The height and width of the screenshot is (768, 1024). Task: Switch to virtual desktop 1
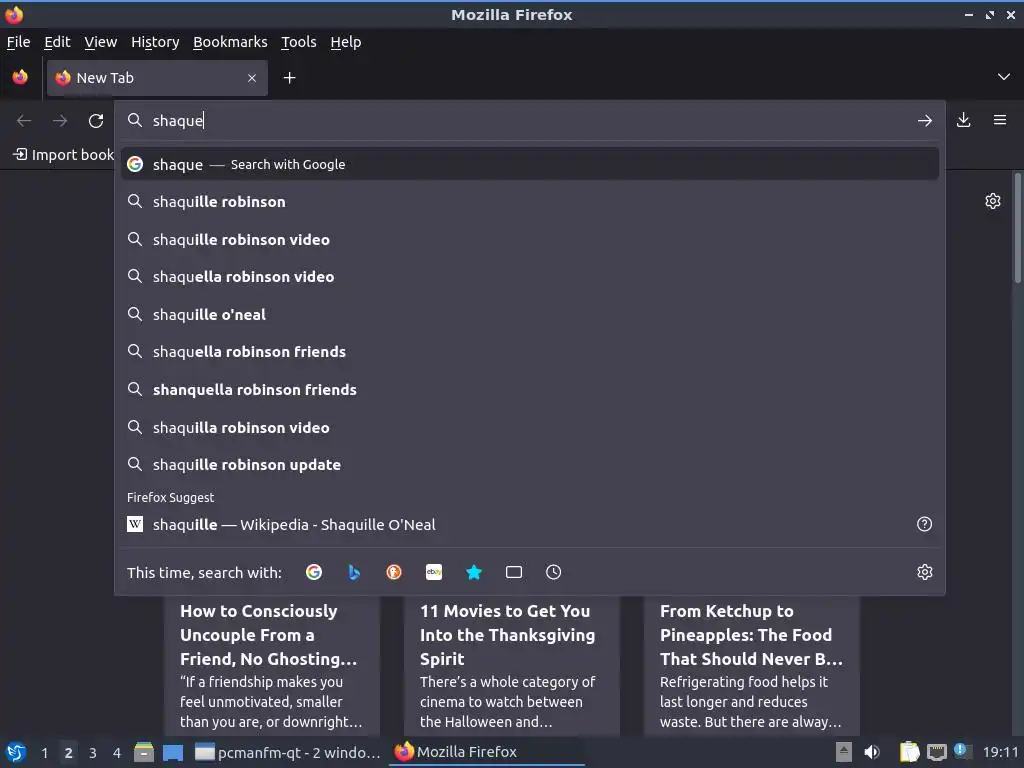tap(44, 753)
